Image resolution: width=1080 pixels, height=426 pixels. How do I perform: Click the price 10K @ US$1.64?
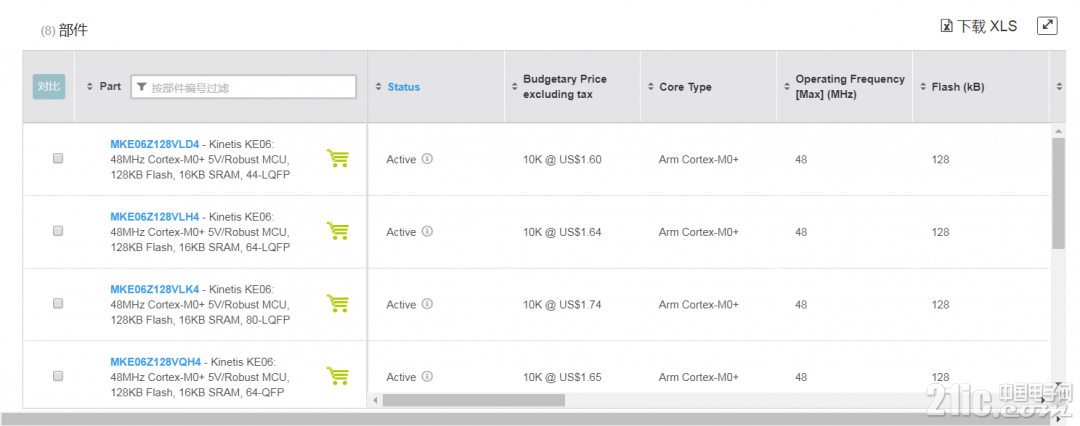562,232
